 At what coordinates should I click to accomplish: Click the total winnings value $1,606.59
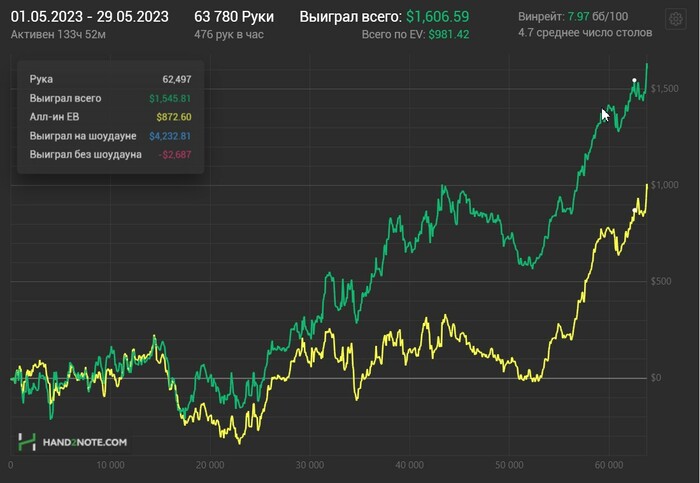pyautogui.click(x=438, y=17)
